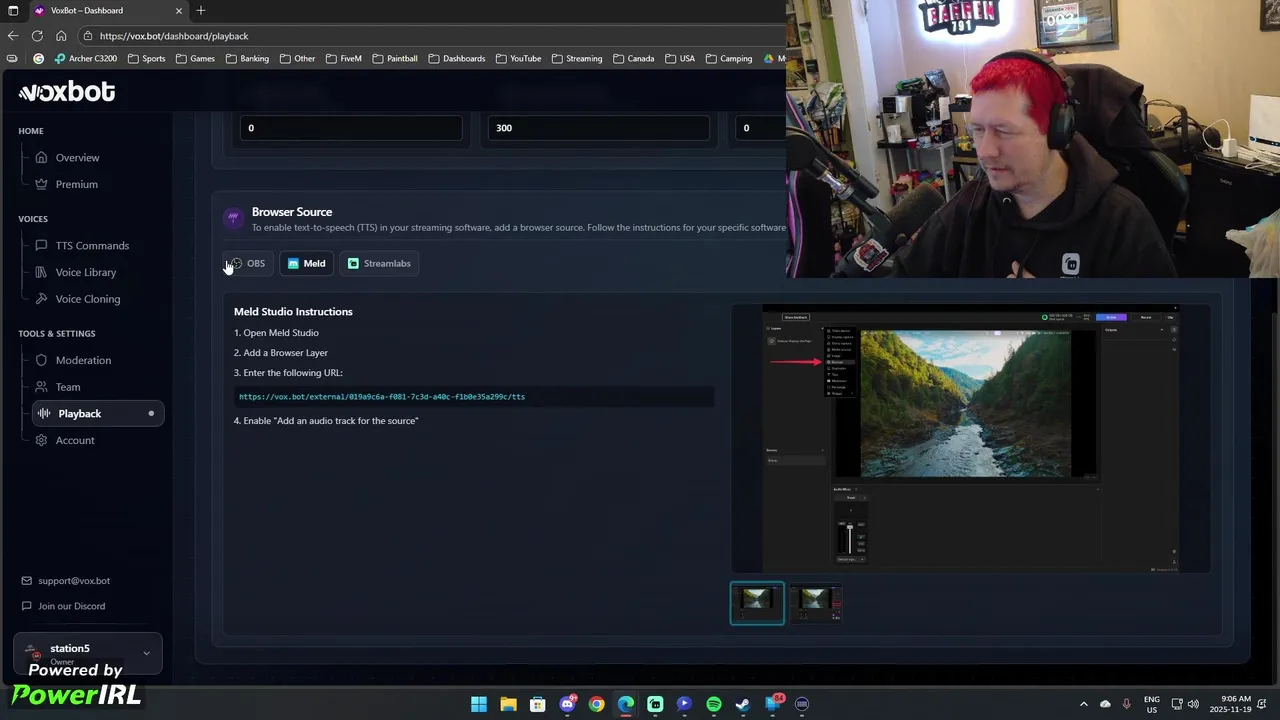Image resolution: width=1280 pixels, height=720 pixels.
Task: Open Microsoft Edge from taskbar
Action: 626,704
